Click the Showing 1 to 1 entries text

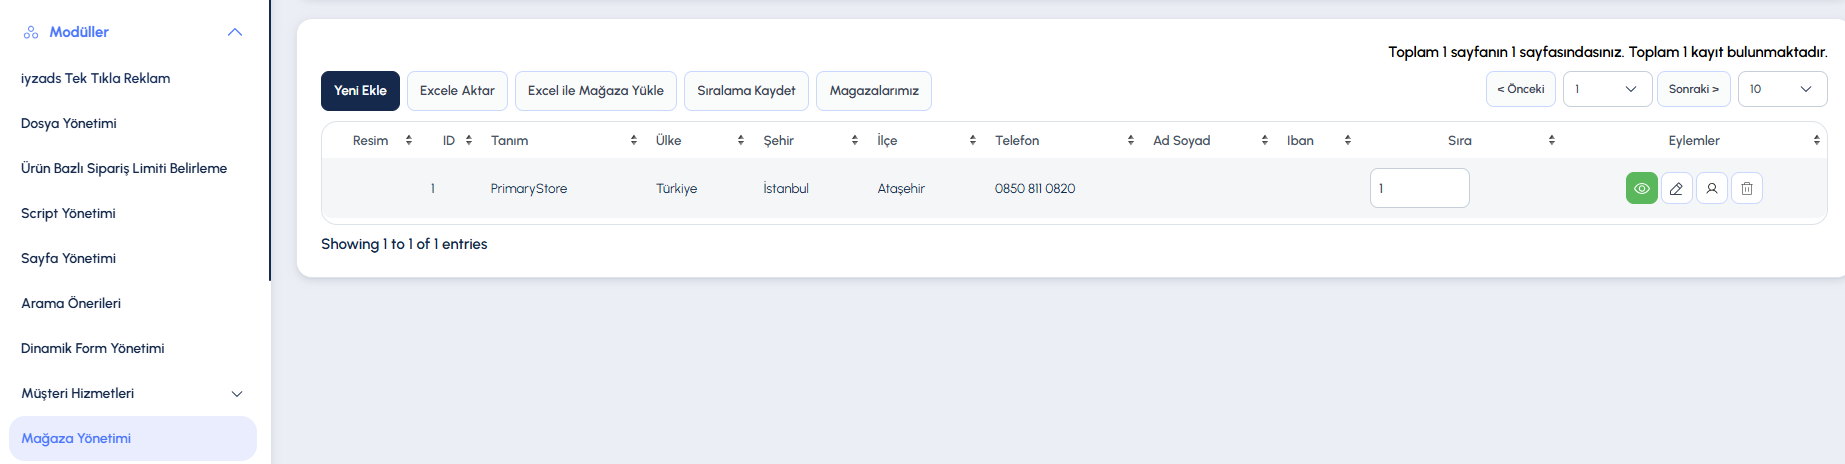[404, 244]
